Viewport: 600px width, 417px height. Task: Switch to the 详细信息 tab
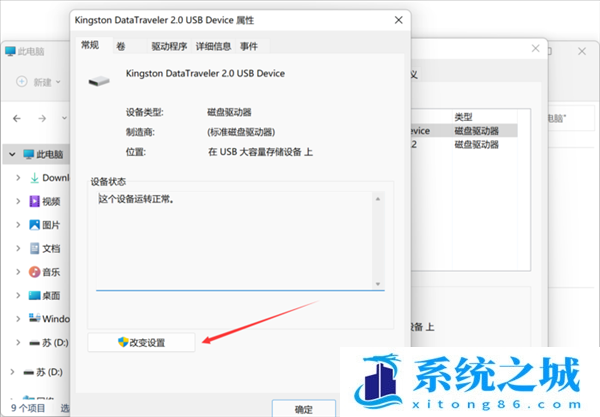(x=213, y=46)
